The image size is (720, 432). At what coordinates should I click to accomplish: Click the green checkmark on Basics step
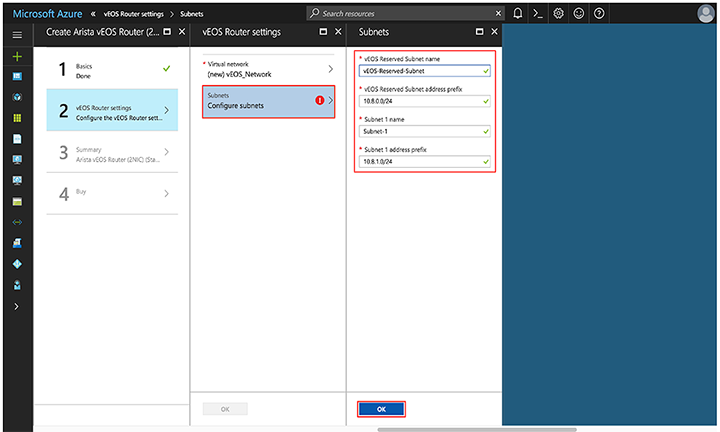pos(166,69)
